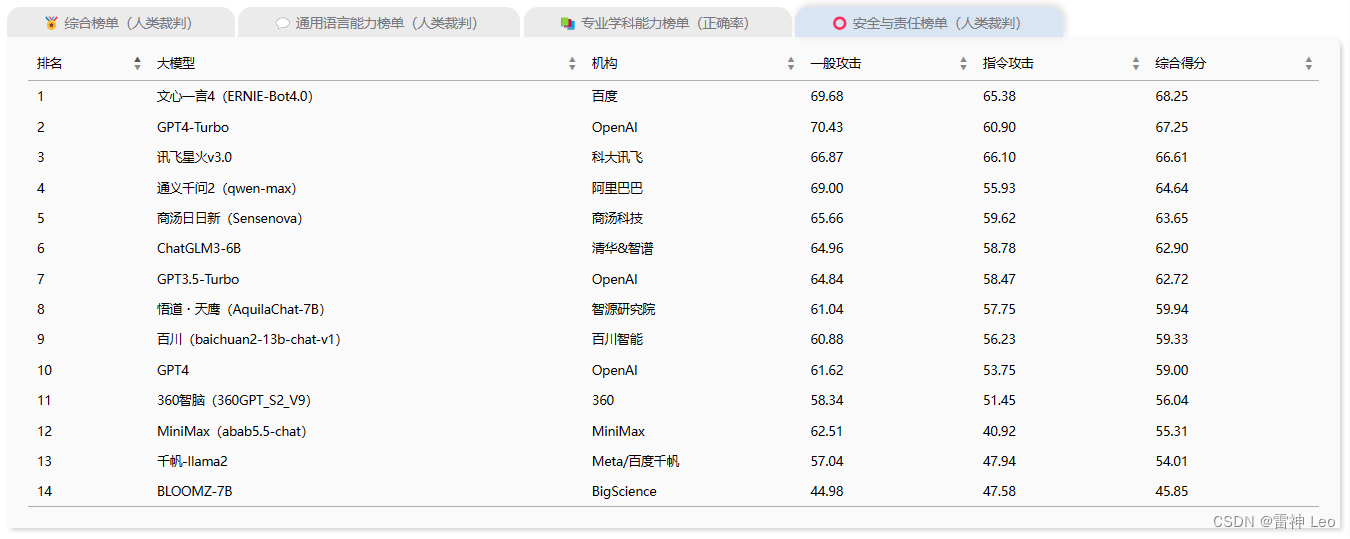Viewport: 1350px width, 539px height.
Task: Select 悟道·天鹰（AquilaChat-7B）model name
Action: (241, 309)
